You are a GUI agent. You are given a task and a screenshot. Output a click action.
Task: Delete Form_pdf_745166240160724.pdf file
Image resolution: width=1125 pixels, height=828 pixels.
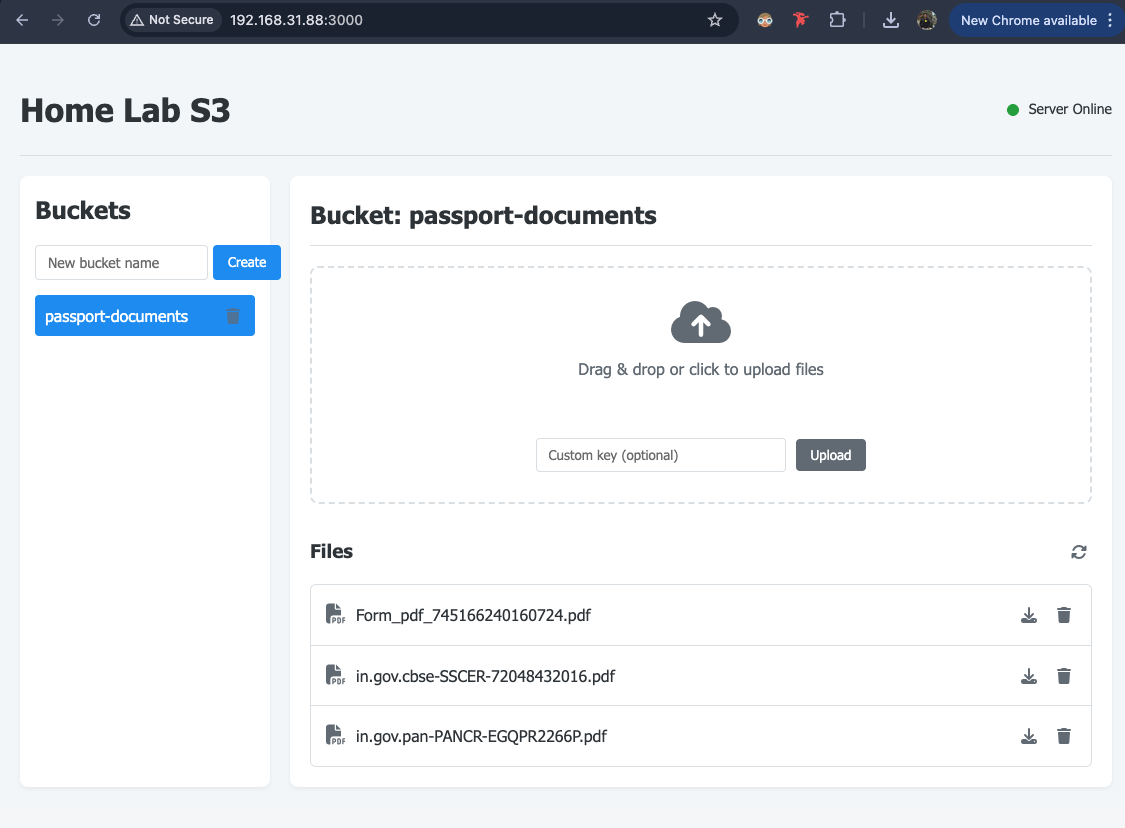[x=1064, y=615]
